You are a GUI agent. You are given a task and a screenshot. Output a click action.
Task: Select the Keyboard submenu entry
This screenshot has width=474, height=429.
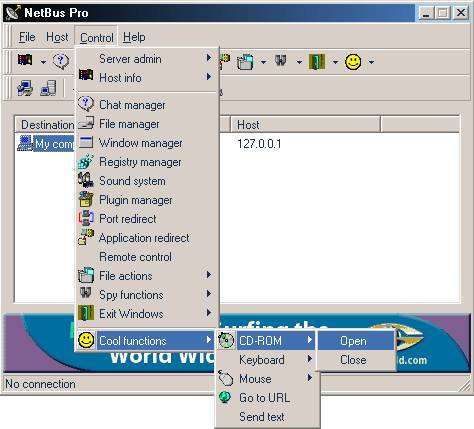pos(267,360)
